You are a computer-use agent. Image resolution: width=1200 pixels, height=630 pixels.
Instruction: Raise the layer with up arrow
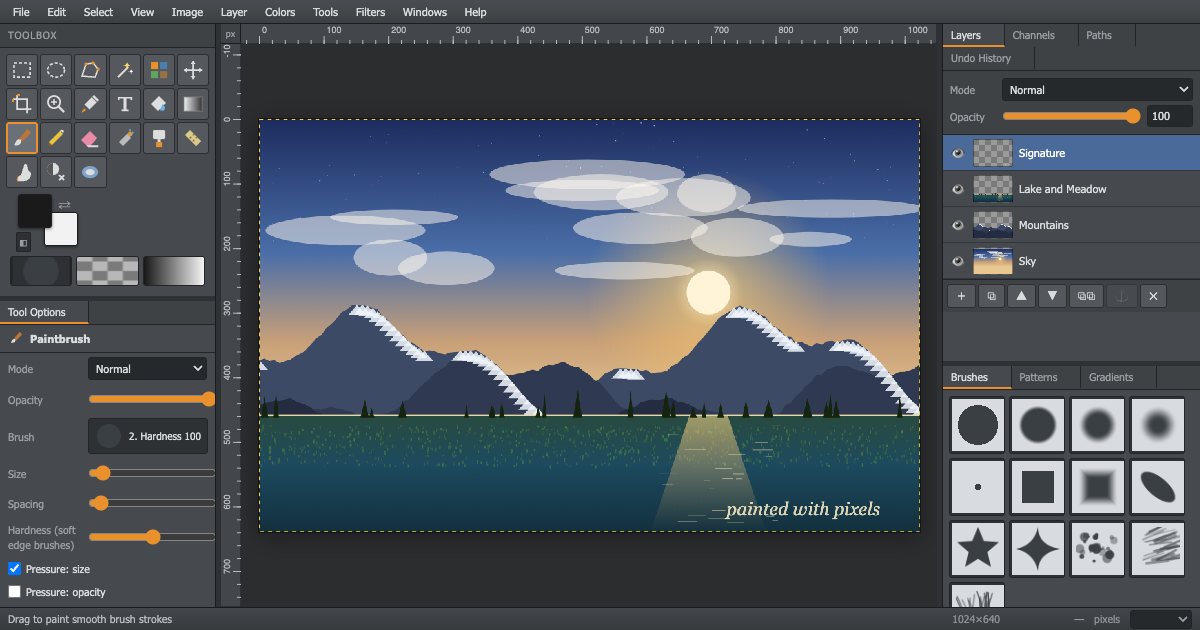tap(1021, 296)
